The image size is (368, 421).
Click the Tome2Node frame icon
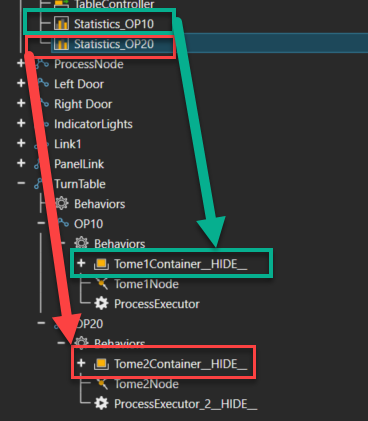102,384
